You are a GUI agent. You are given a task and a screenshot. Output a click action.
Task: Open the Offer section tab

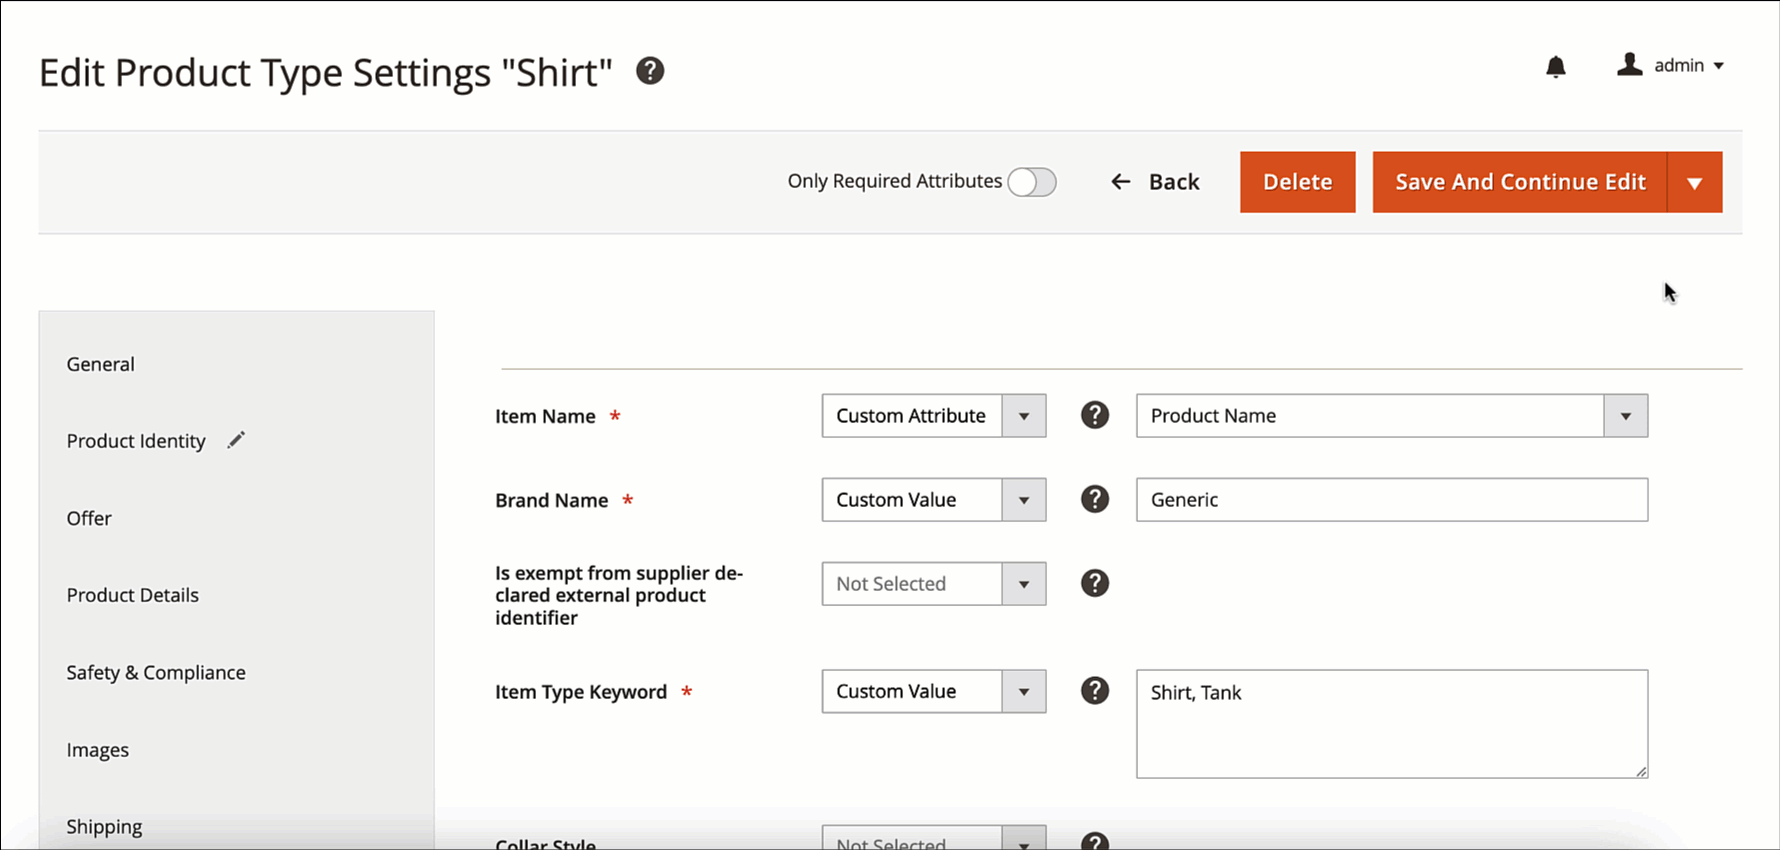(89, 518)
